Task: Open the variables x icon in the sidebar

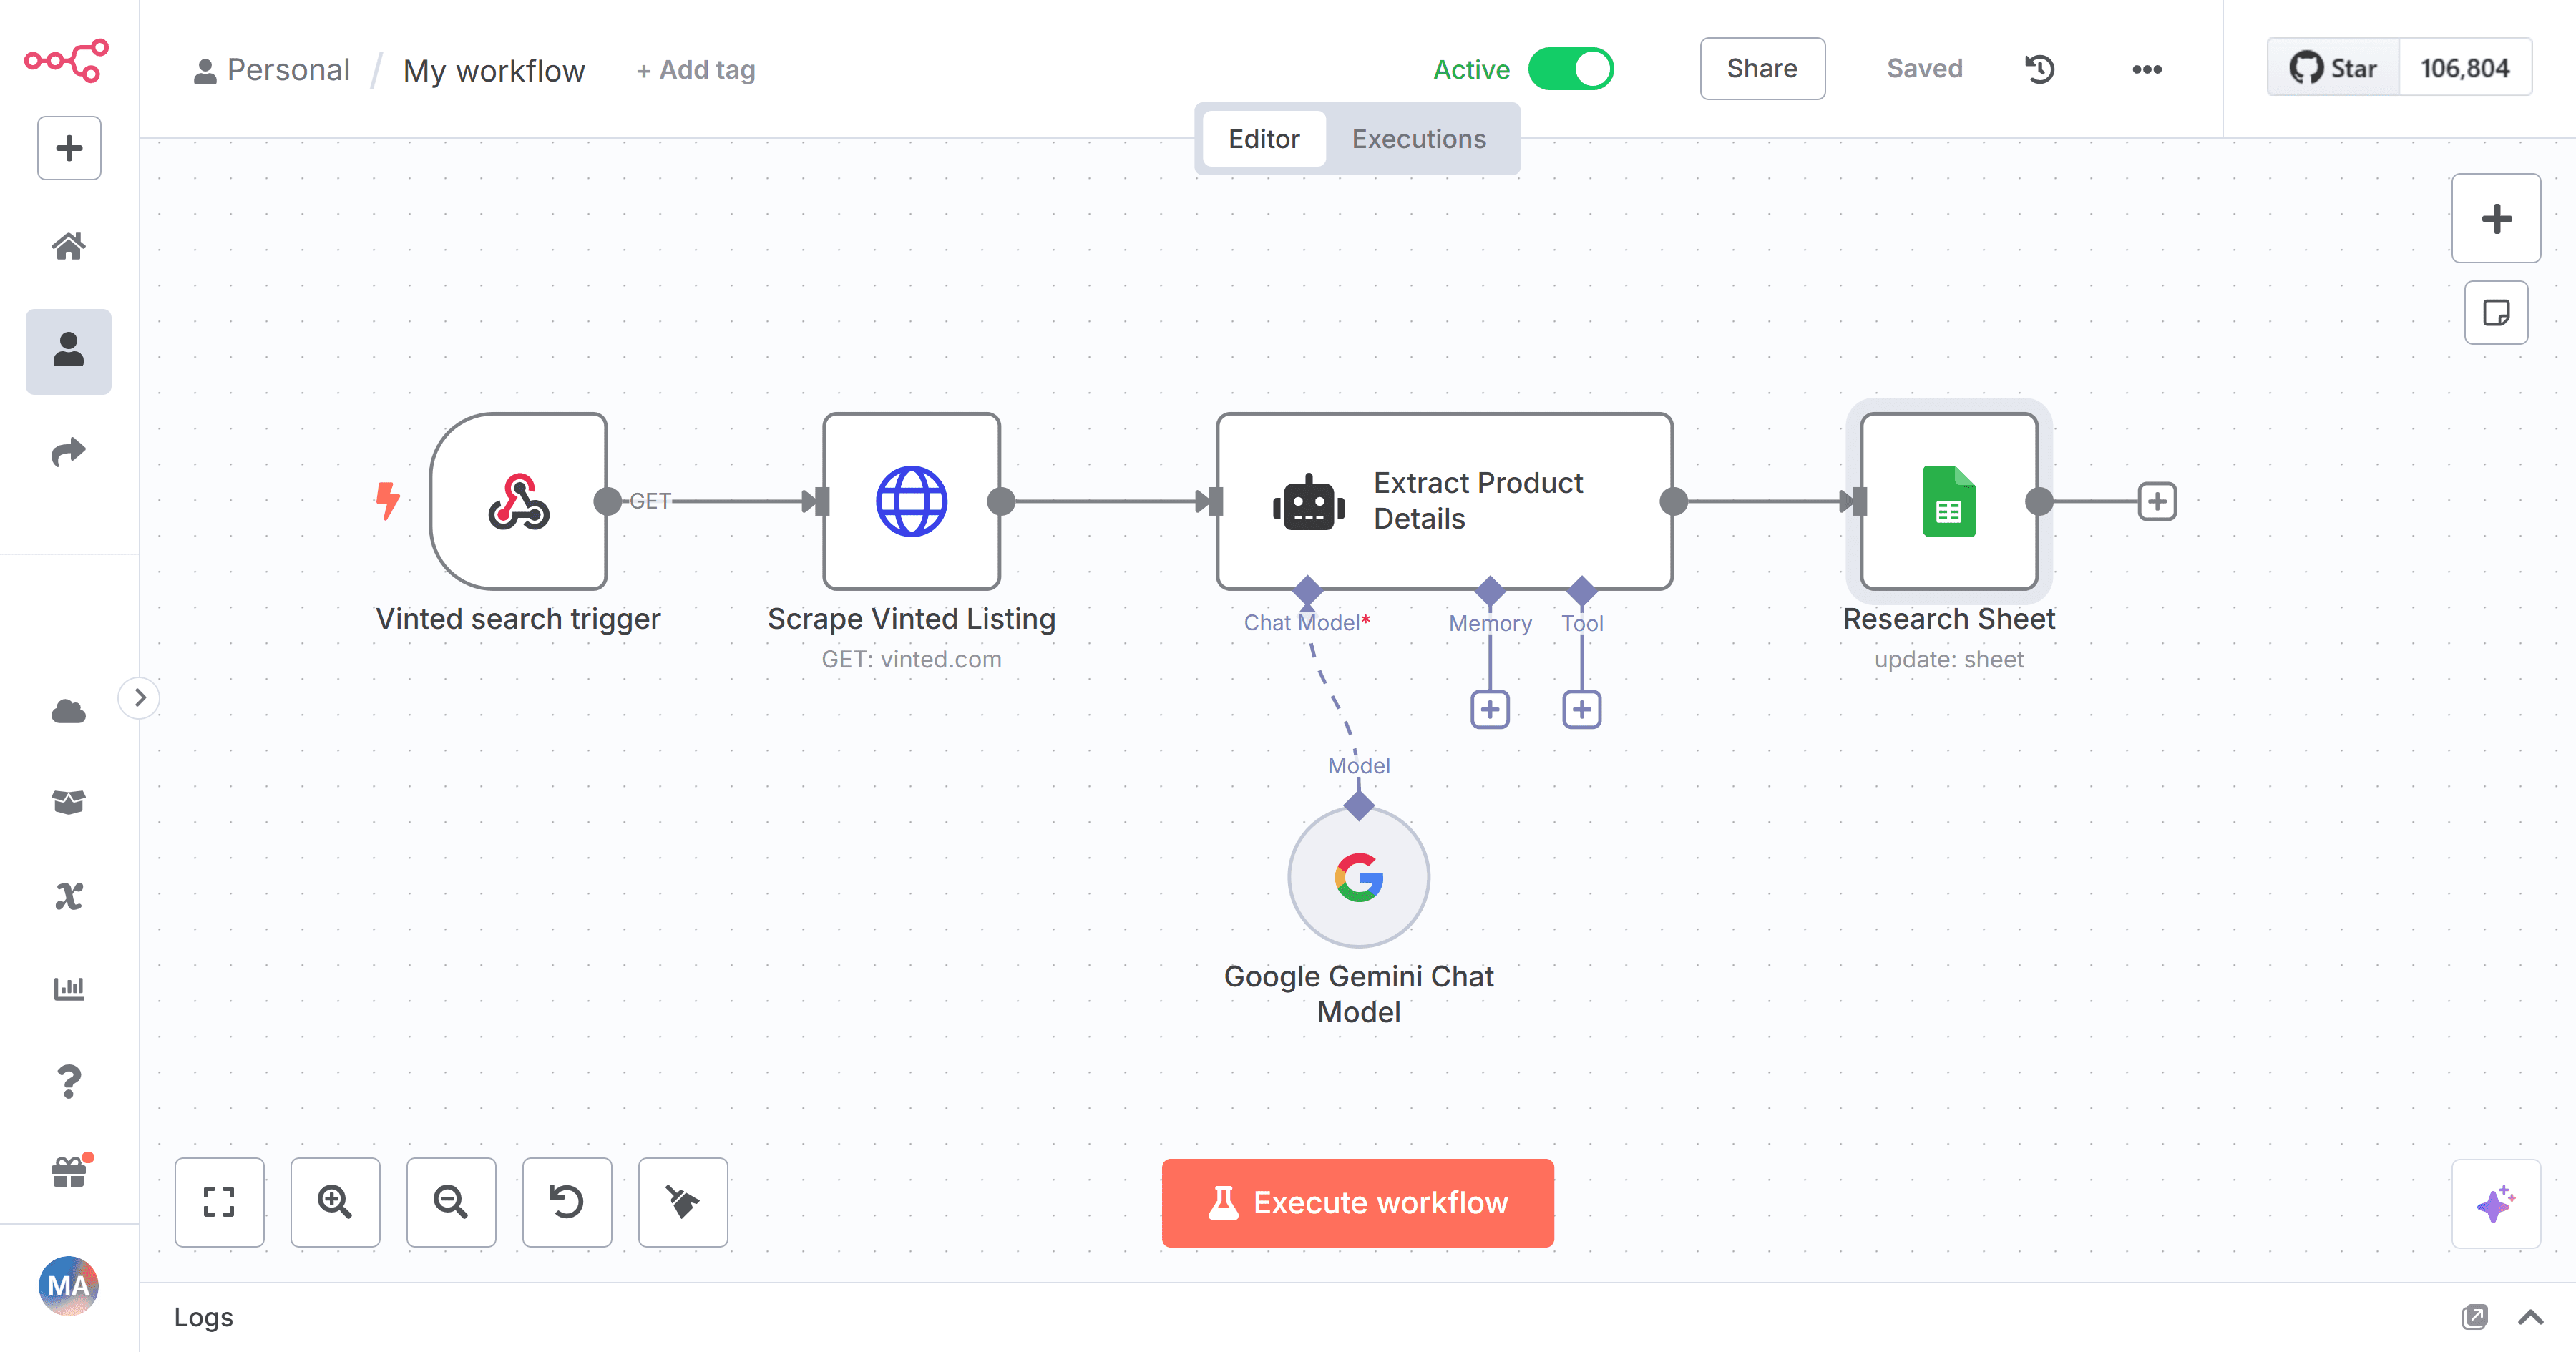Action: (69, 895)
